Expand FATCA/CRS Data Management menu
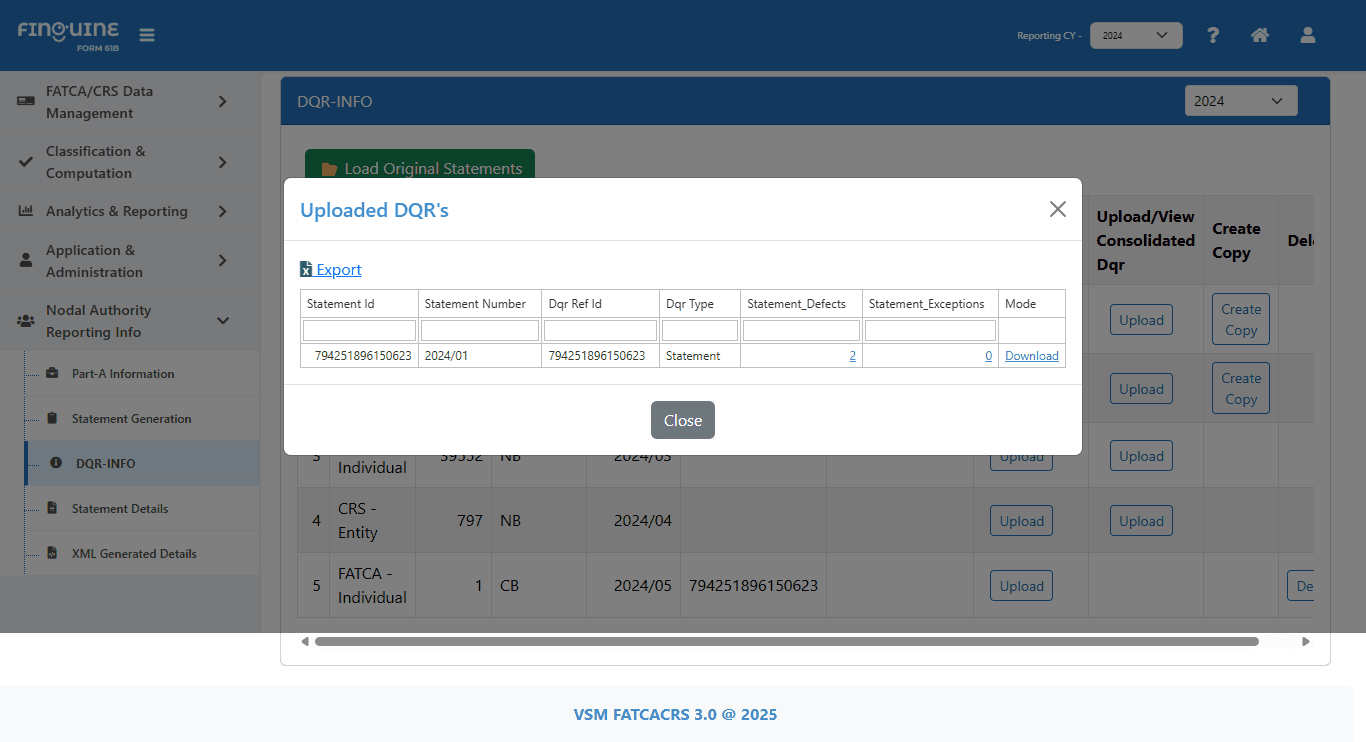This screenshot has width=1366, height=742. coord(222,102)
